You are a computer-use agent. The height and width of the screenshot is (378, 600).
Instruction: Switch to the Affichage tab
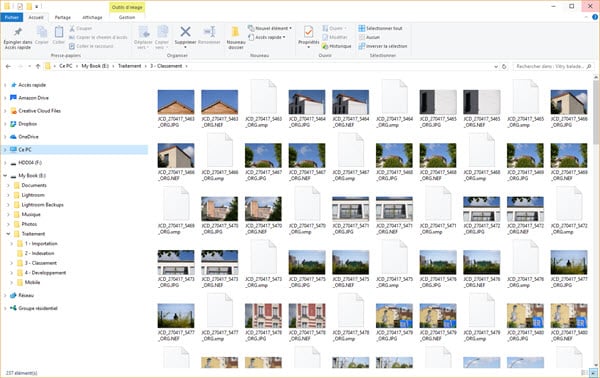pos(92,17)
